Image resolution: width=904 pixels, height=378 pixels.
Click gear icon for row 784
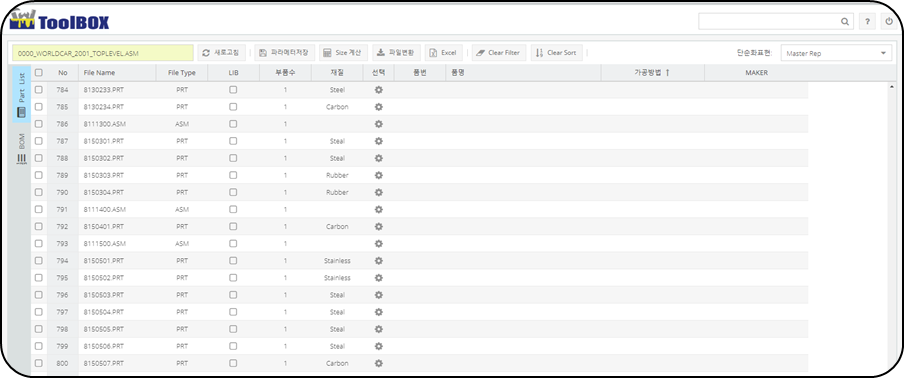coord(379,90)
